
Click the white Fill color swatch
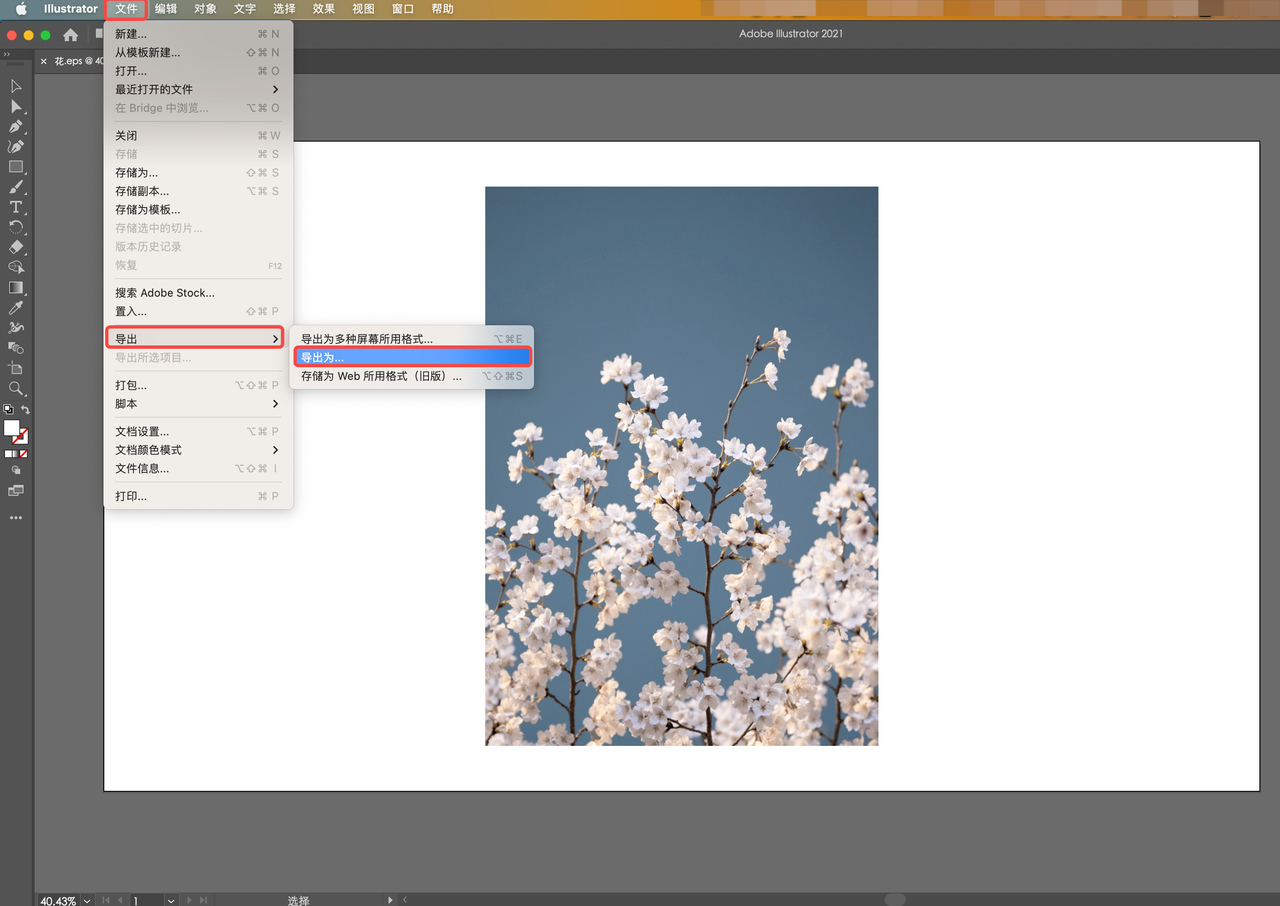[x=12, y=428]
